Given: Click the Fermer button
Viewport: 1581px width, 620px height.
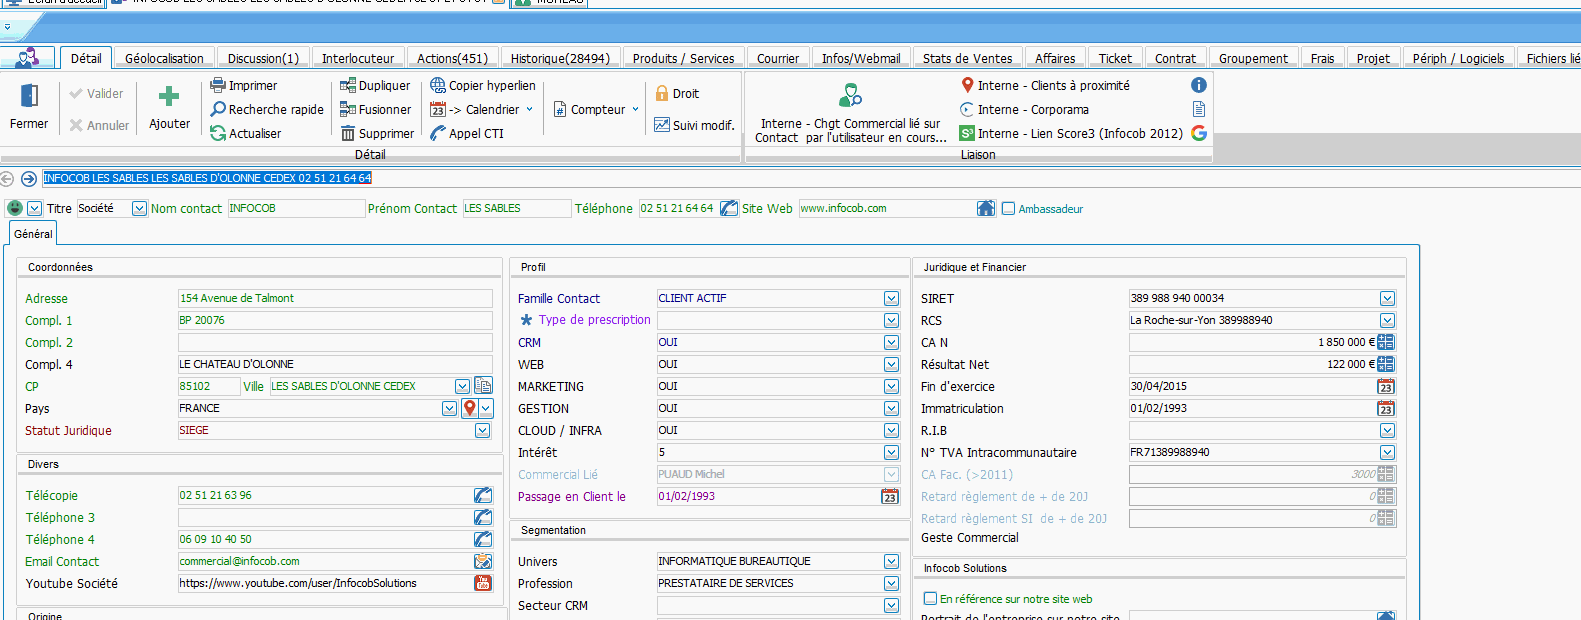Looking at the screenshot, I should tap(29, 107).
